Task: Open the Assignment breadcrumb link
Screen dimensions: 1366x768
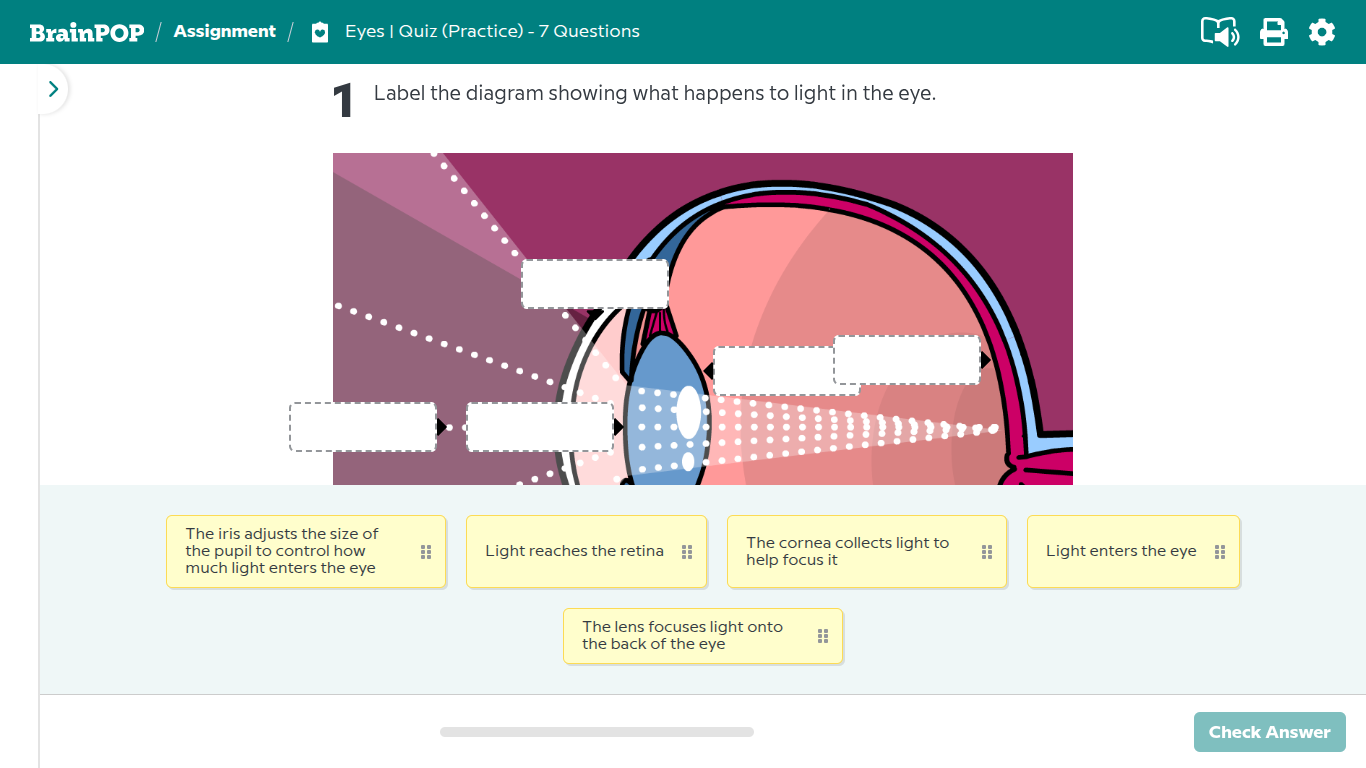Action: click(x=224, y=31)
